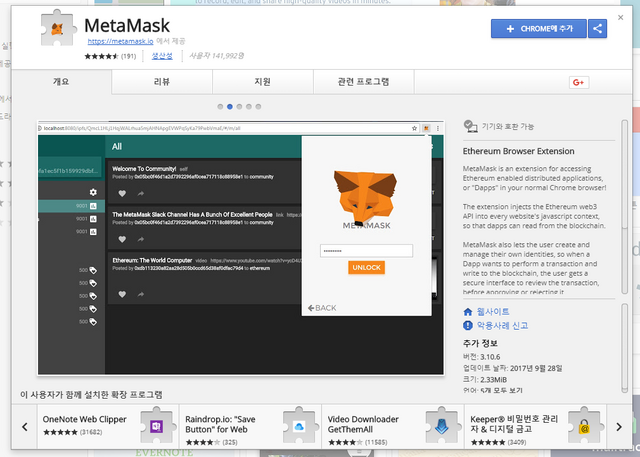The image size is (640, 457).
Task: Open the Raindrop.io cloud extension icon
Action: [x=299, y=426]
